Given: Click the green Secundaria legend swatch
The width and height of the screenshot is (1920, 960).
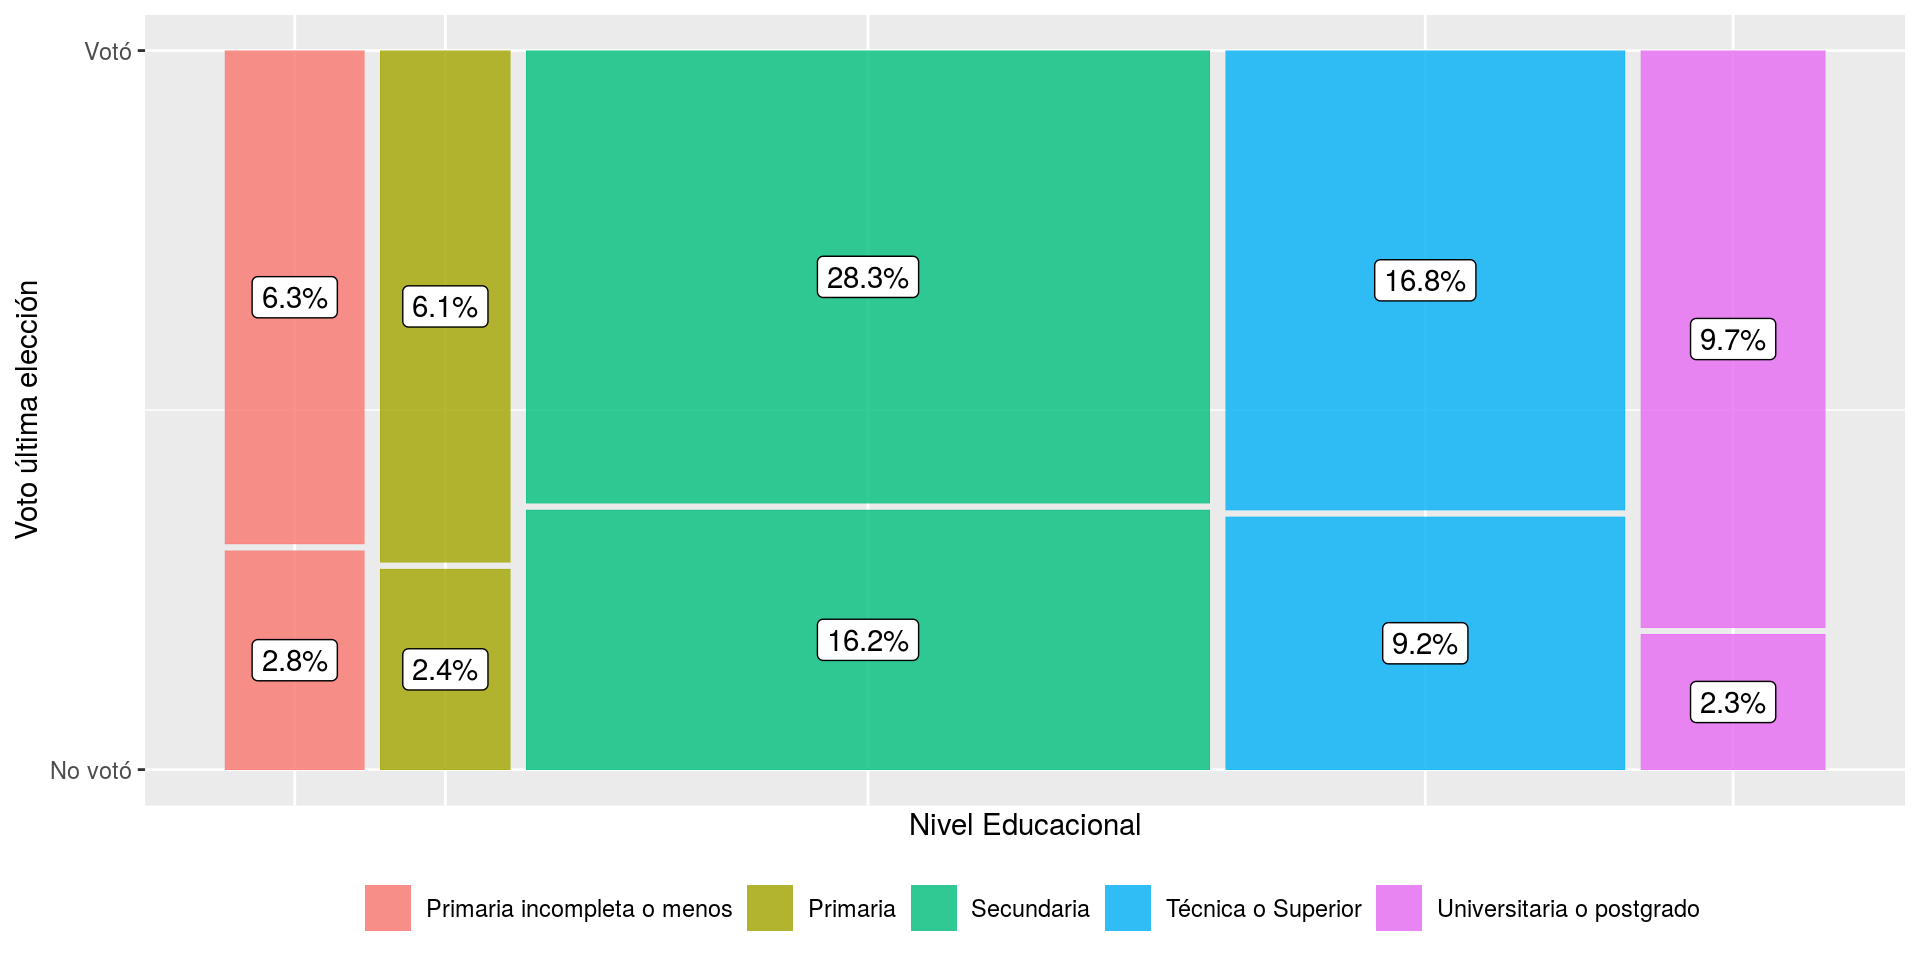Looking at the screenshot, I should pyautogui.click(x=934, y=908).
